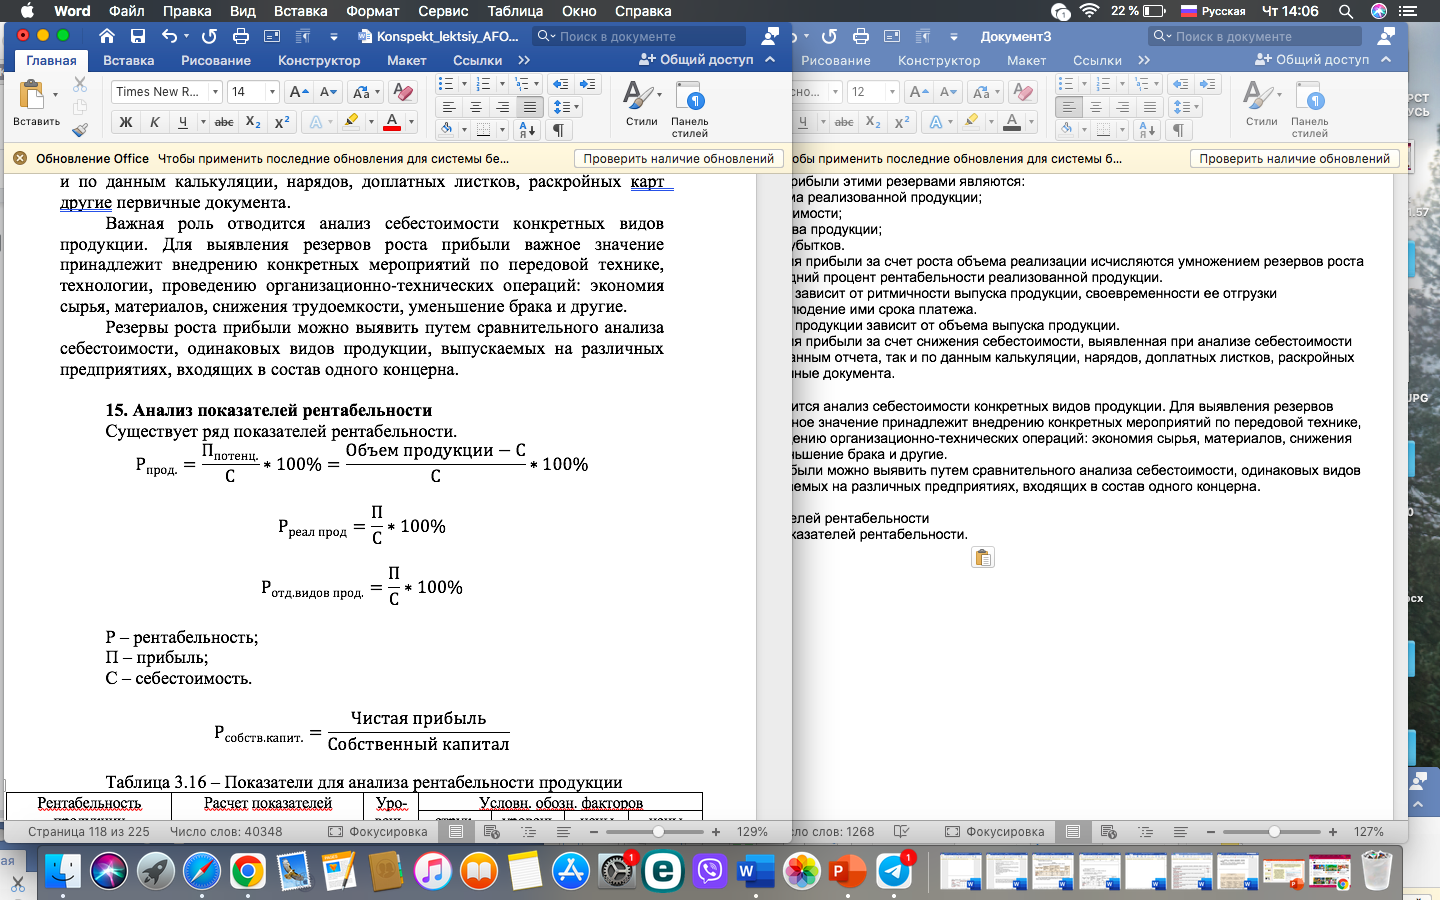
Task: Cut the selection with the scissors icon
Action: [x=80, y=85]
